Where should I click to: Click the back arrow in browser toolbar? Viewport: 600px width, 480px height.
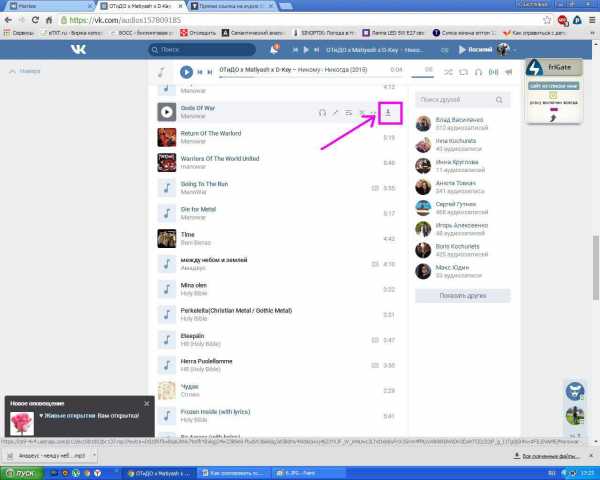pyautogui.click(x=8, y=20)
